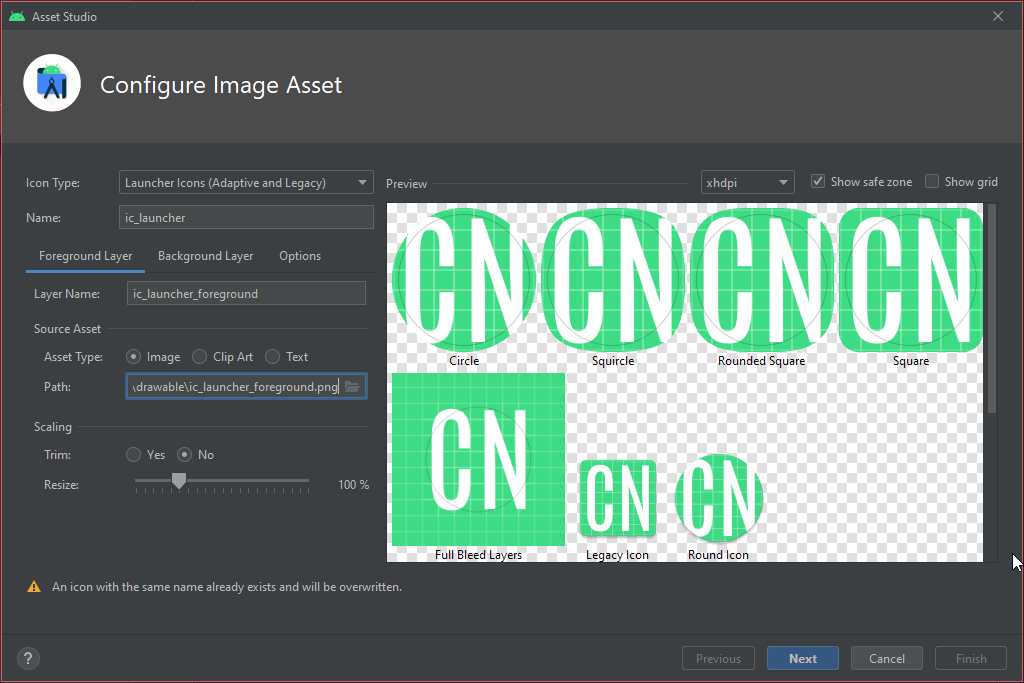Click the Layer Name input field

point(246,293)
